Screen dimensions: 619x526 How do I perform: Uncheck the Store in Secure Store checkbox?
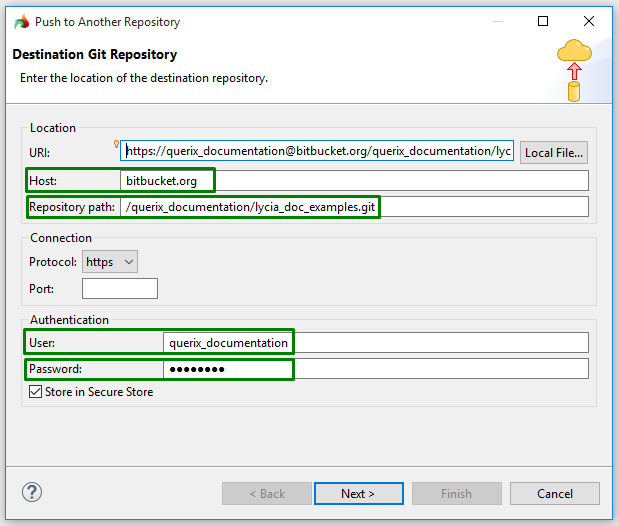tap(36, 393)
